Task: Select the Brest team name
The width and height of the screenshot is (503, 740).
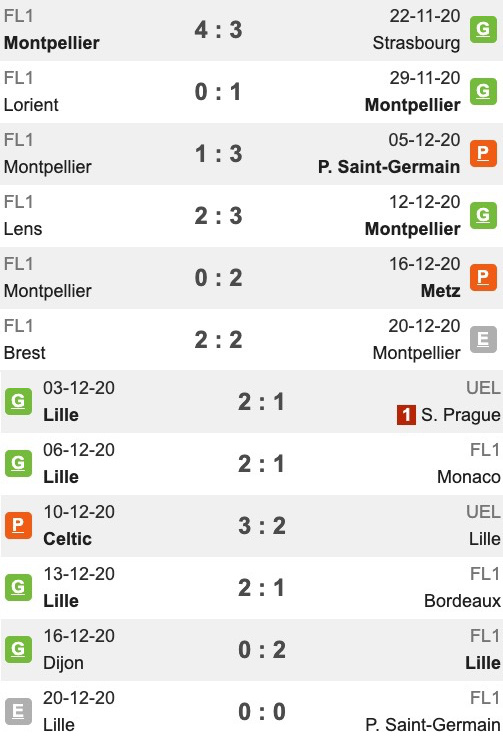Action: click(x=25, y=353)
